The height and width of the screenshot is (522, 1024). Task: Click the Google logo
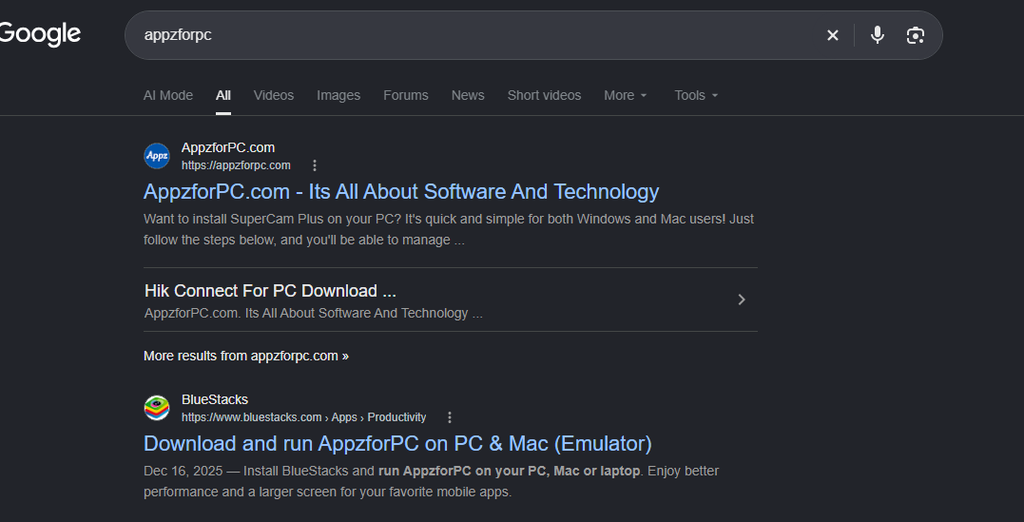[x=40, y=34]
